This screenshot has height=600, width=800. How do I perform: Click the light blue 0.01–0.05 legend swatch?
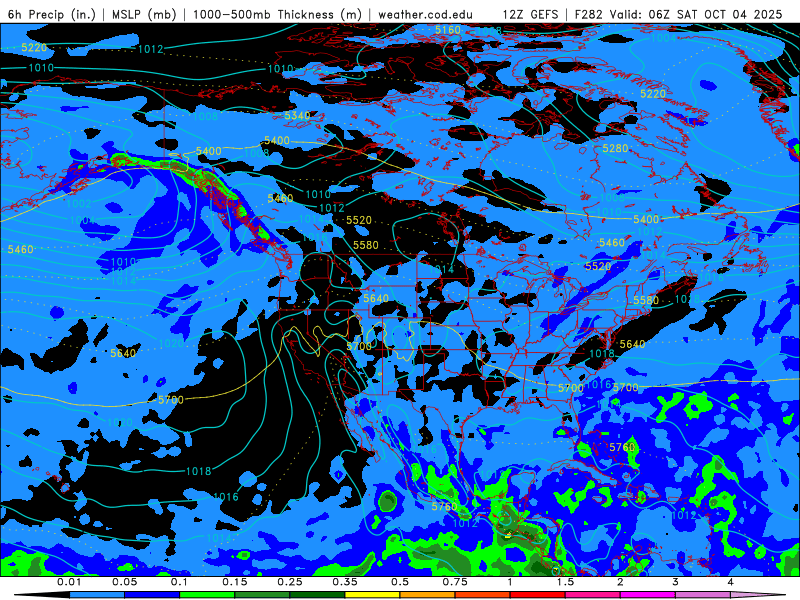97,595
